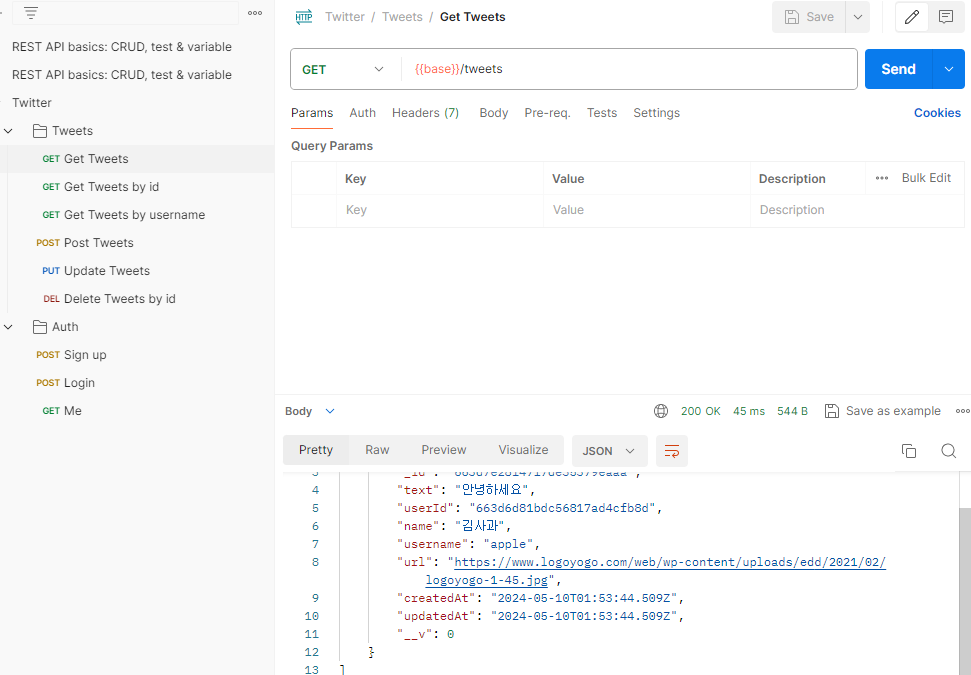Collapse the Auth folder chevron
The width and height of the screenshot is (971, 675).
pos(9,327)
